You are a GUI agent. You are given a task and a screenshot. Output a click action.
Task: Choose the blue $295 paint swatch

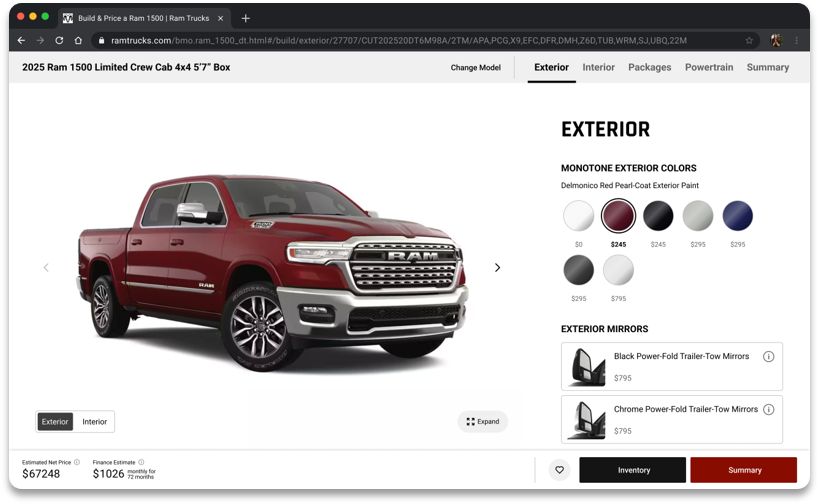click(x=738, y=216)
